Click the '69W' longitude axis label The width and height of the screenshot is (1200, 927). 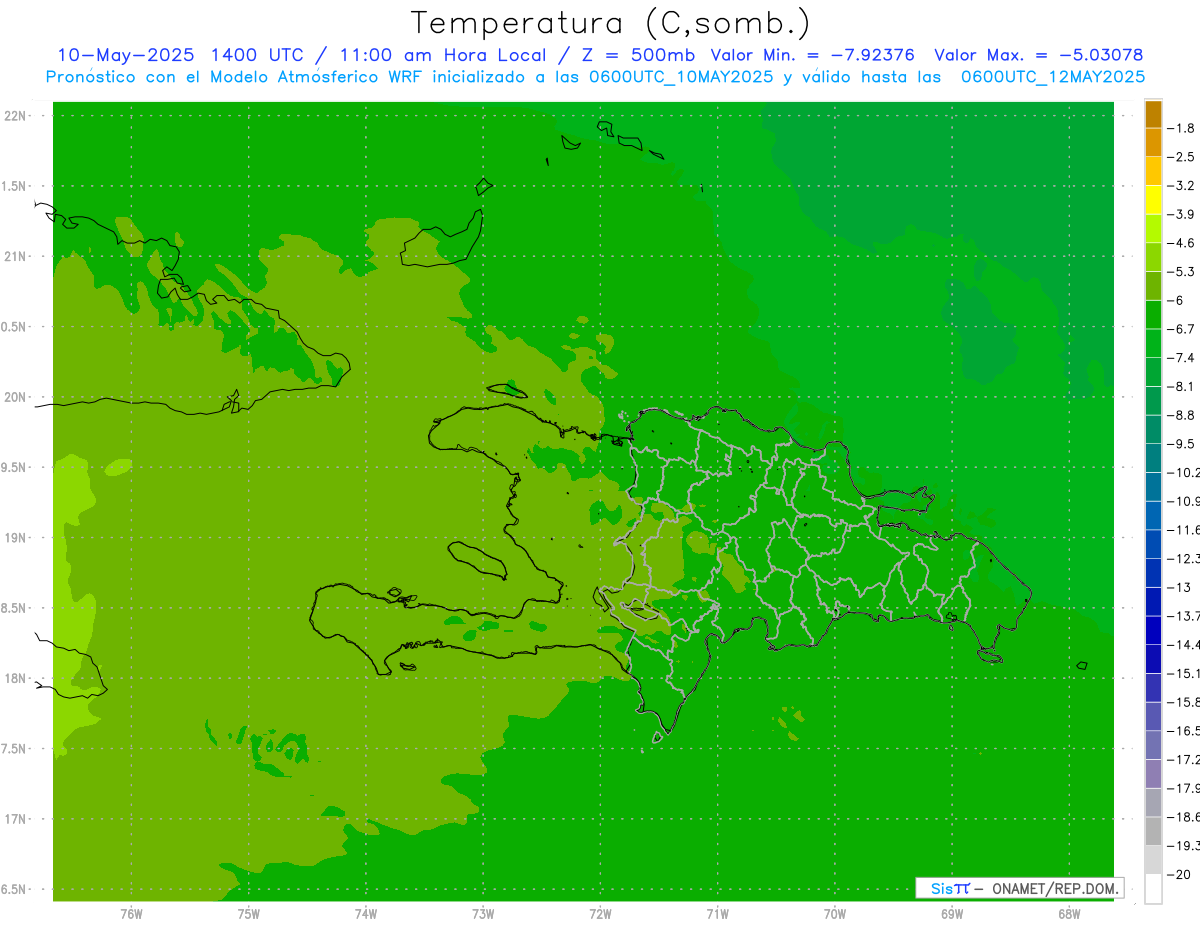point(952,913)
